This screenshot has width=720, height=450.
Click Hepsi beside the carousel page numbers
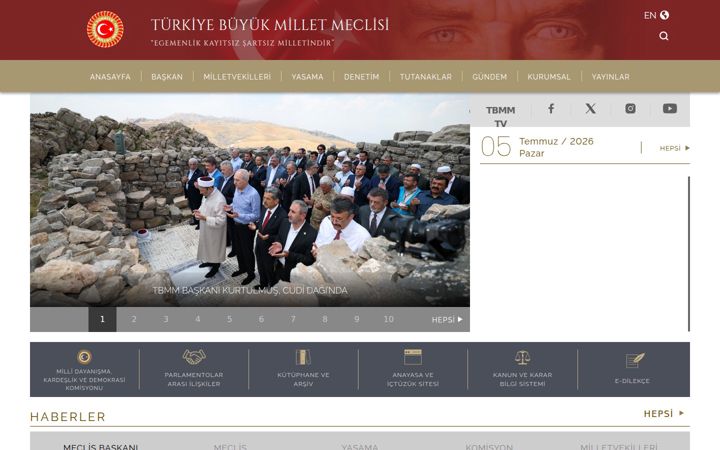[447, 320]
